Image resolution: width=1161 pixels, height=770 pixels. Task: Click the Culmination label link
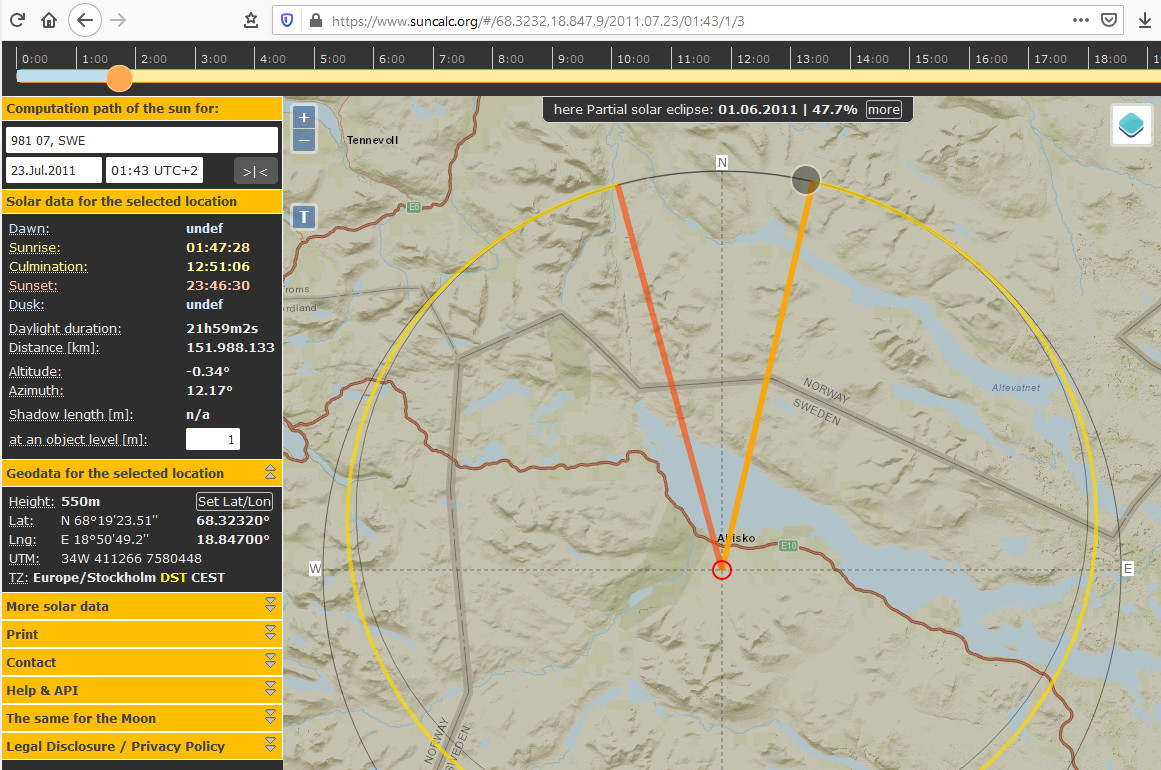click(x=47, y=267)
